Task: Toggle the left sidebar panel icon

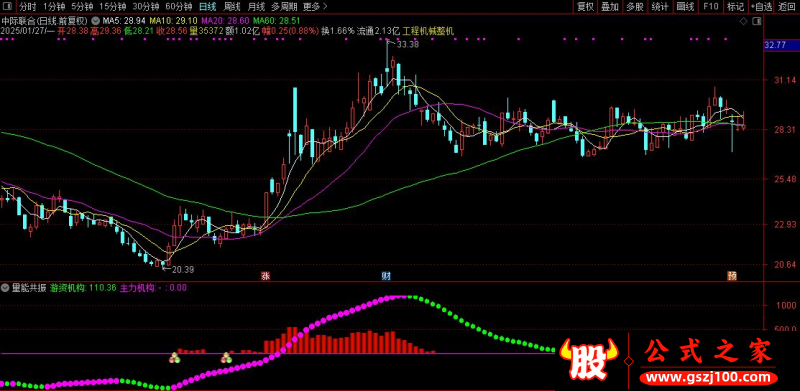Action: [x=9, y=7]
